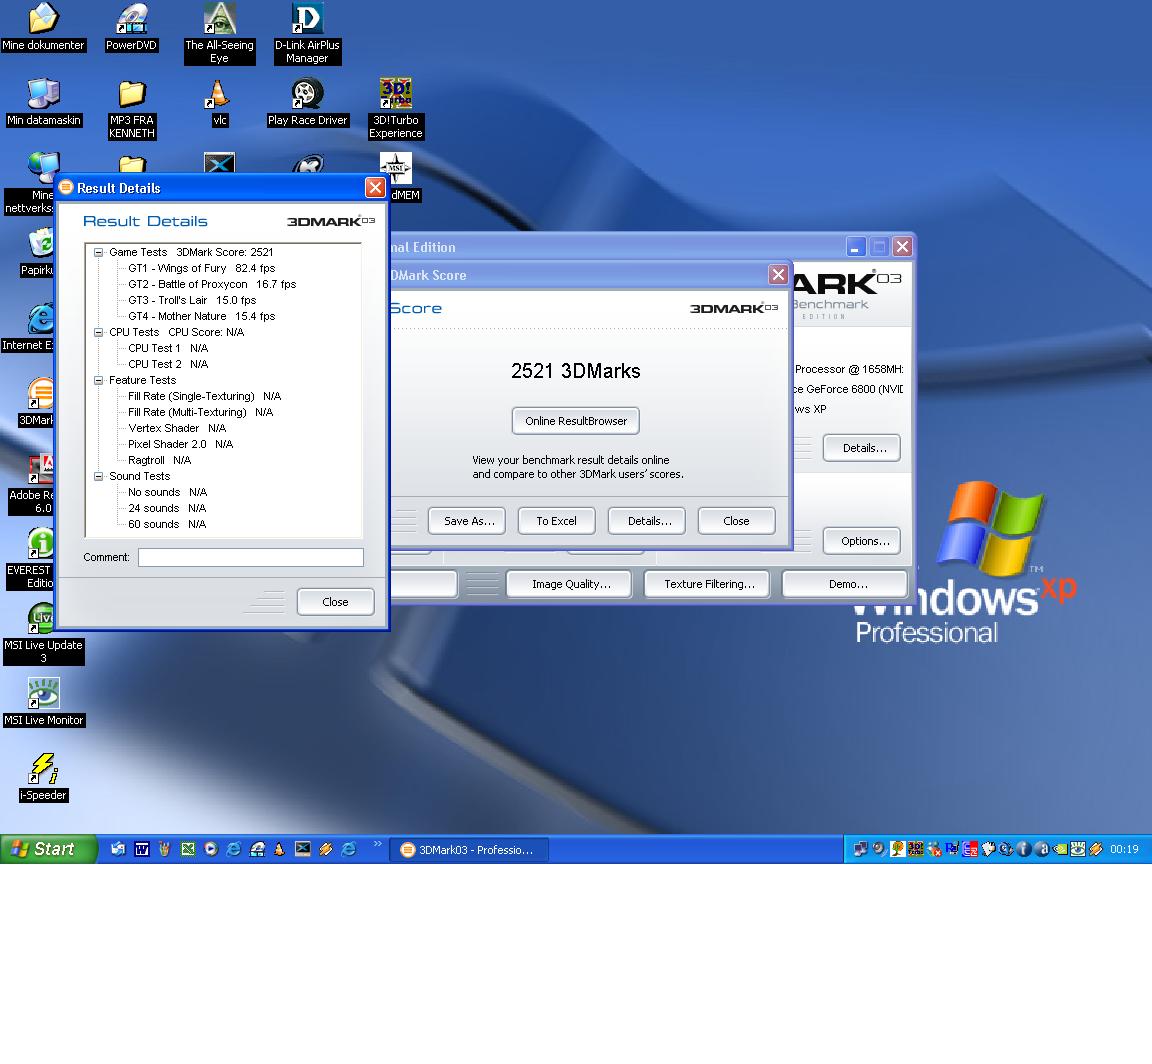Open The All-Seeing Eye shortcut
Screen dimensions: 1152x1064
coord(219,34)
